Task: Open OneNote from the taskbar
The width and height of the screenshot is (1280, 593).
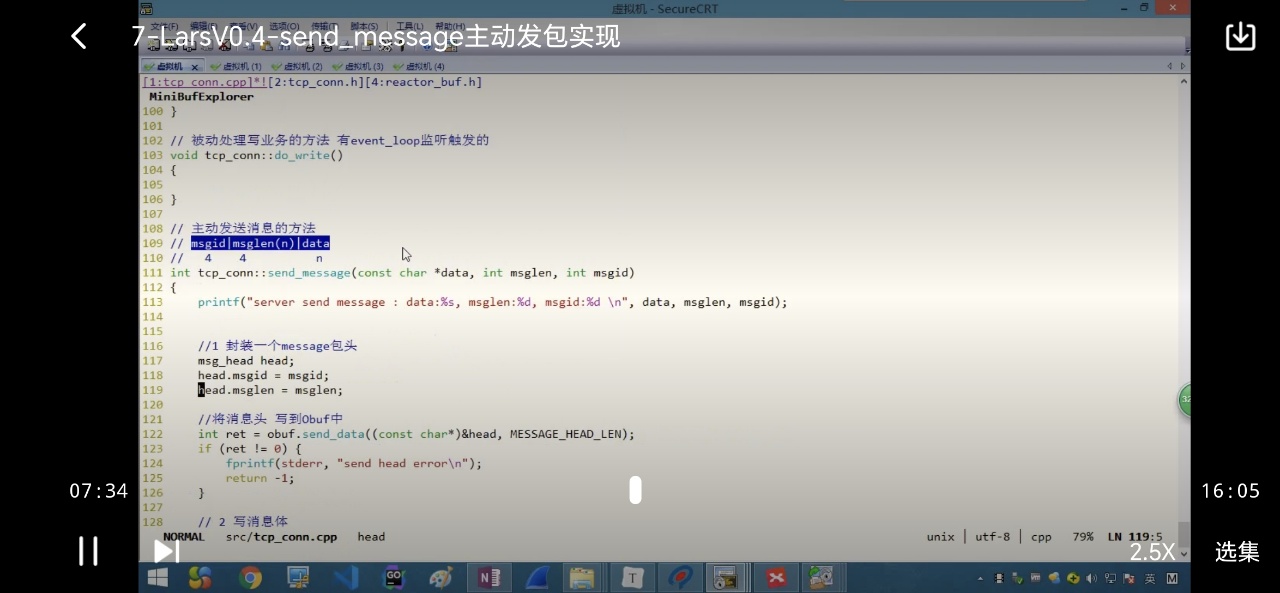Action: pyautogui.click(x=490, y=578)
